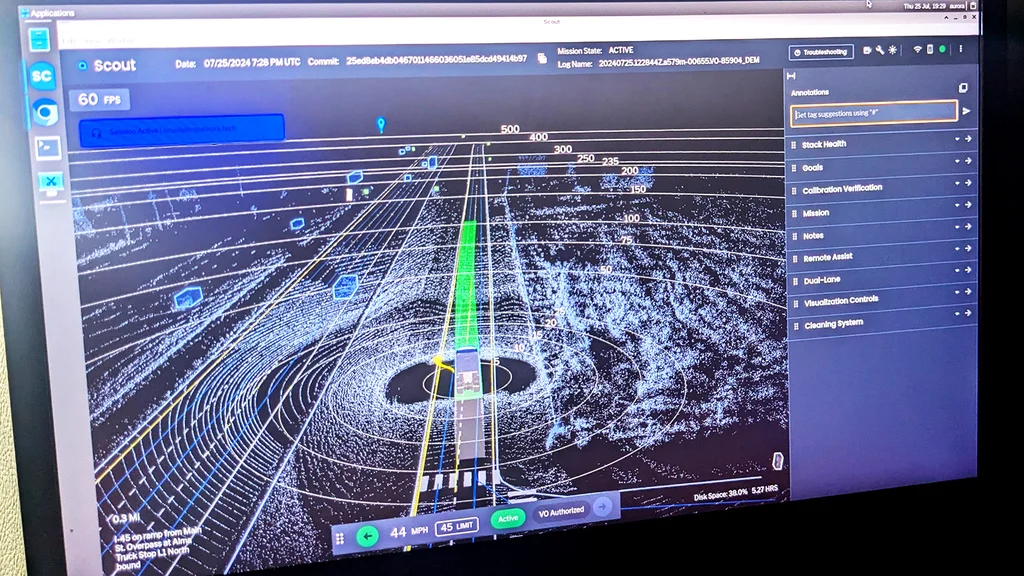This screenshot has width=1024, height=576.
Task: Select the Stack Health panel label
Action: tap(824, 144)
